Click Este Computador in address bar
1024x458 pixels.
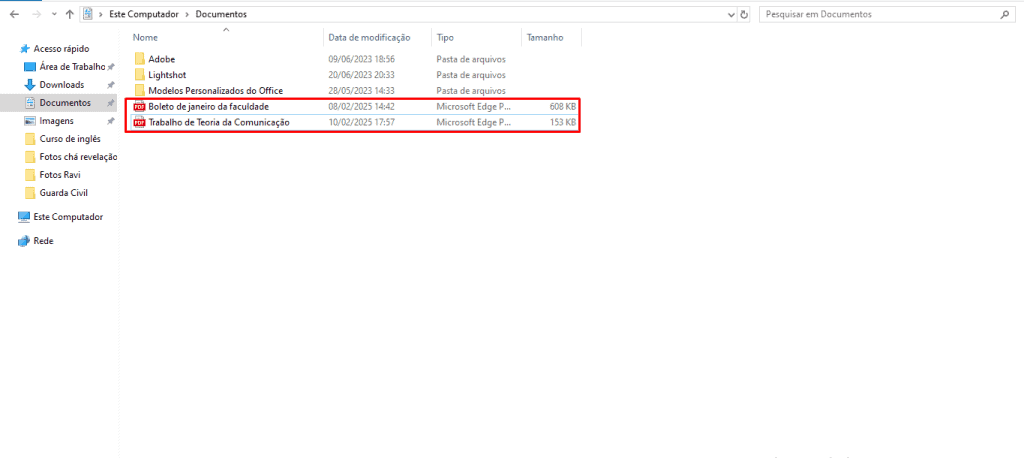142,14
